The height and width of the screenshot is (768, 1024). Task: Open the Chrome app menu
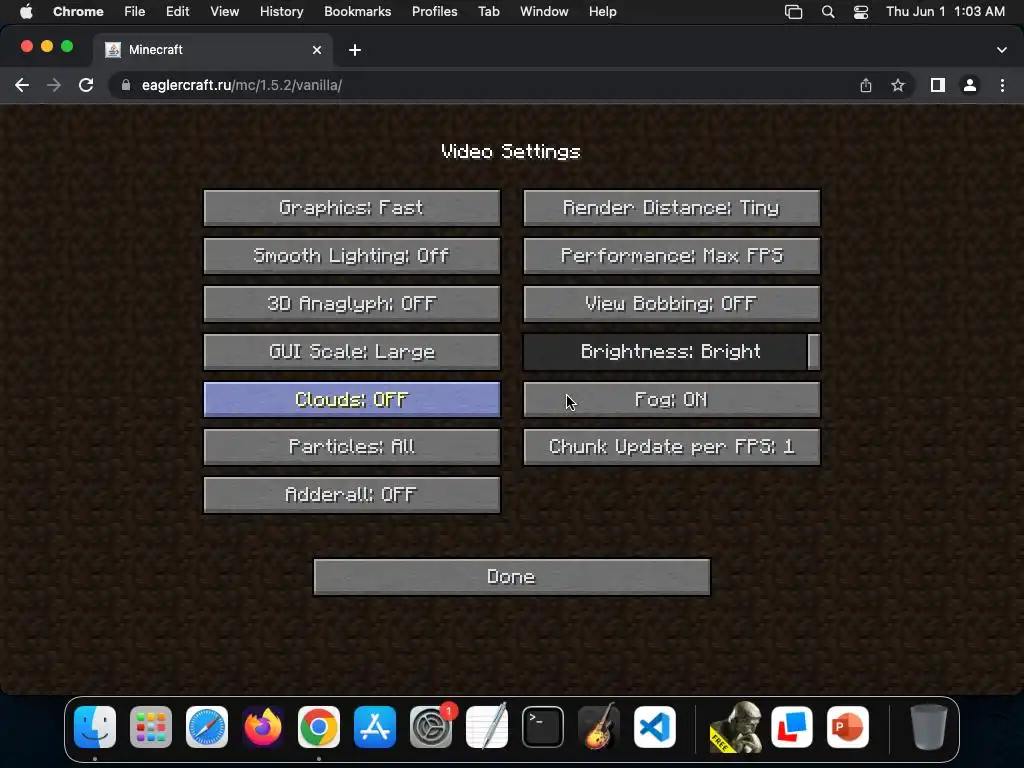point(78,12)
